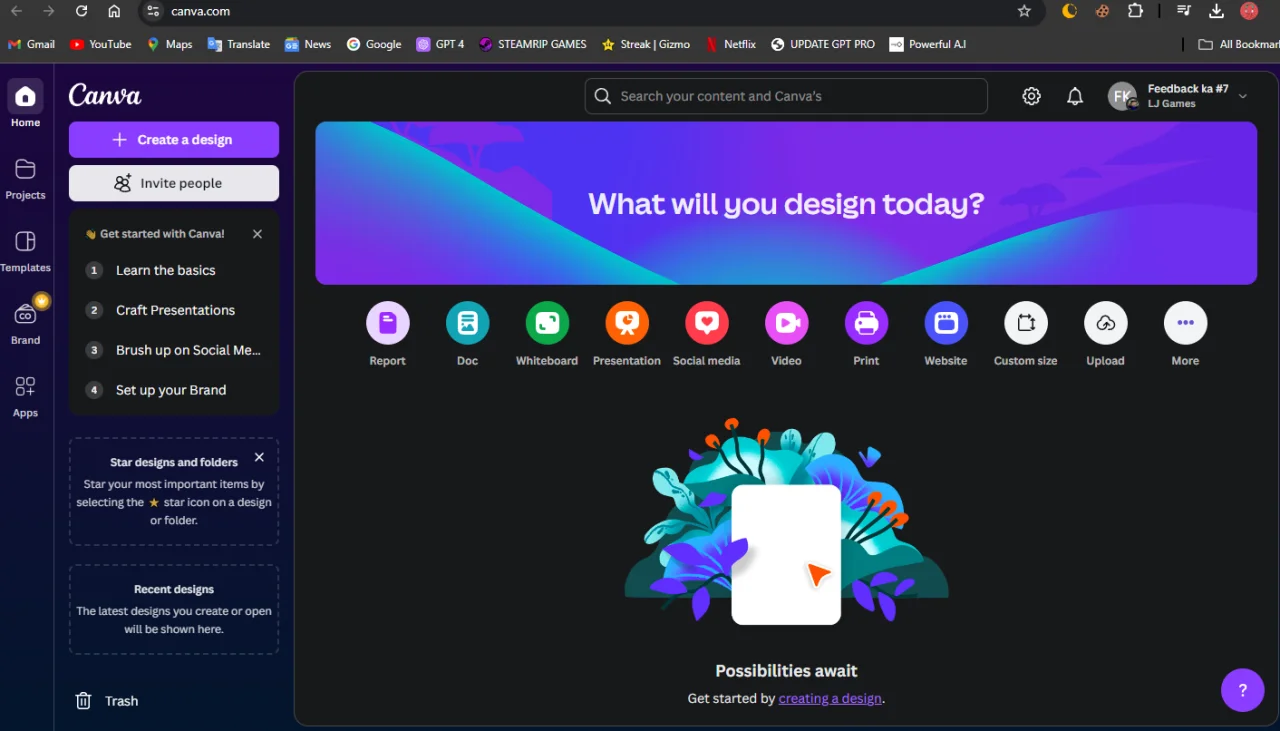Viewport: 1280px width, 731px height.
Task: Click the site information icon beside canva.com
Action: [152, 11]
